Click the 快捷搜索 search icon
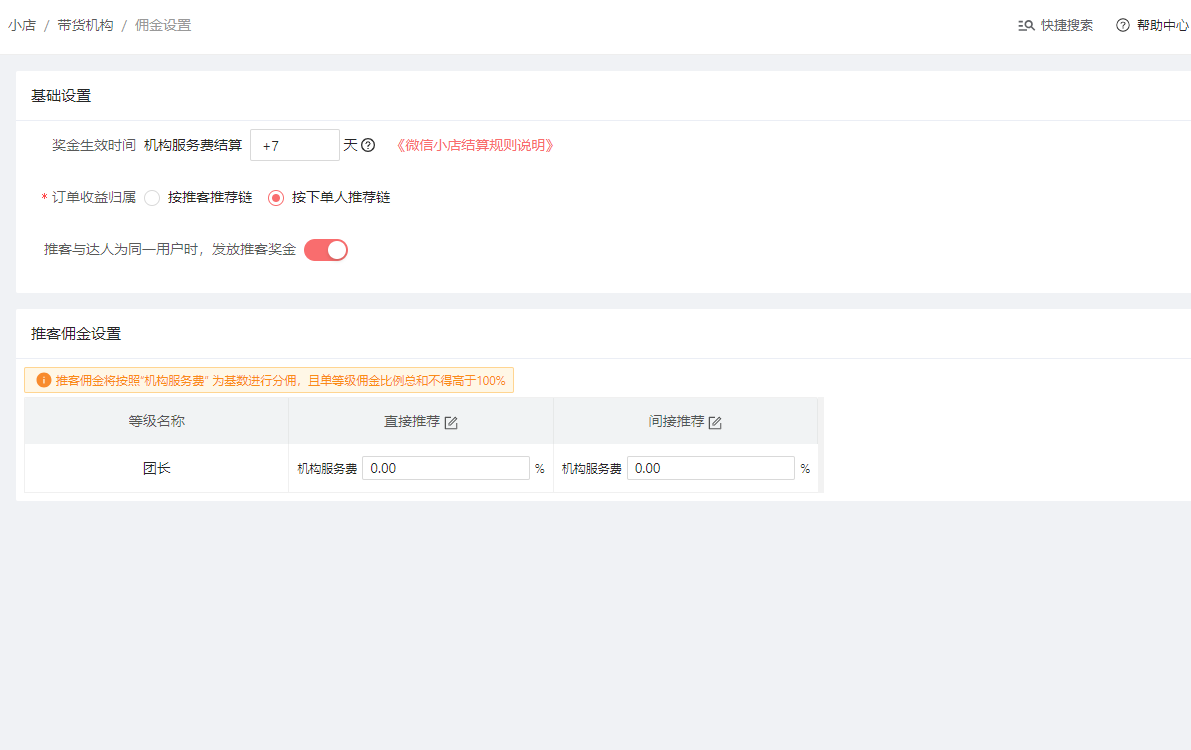The height and width of the screenshot is (750, 1191). click(1025, 26)
